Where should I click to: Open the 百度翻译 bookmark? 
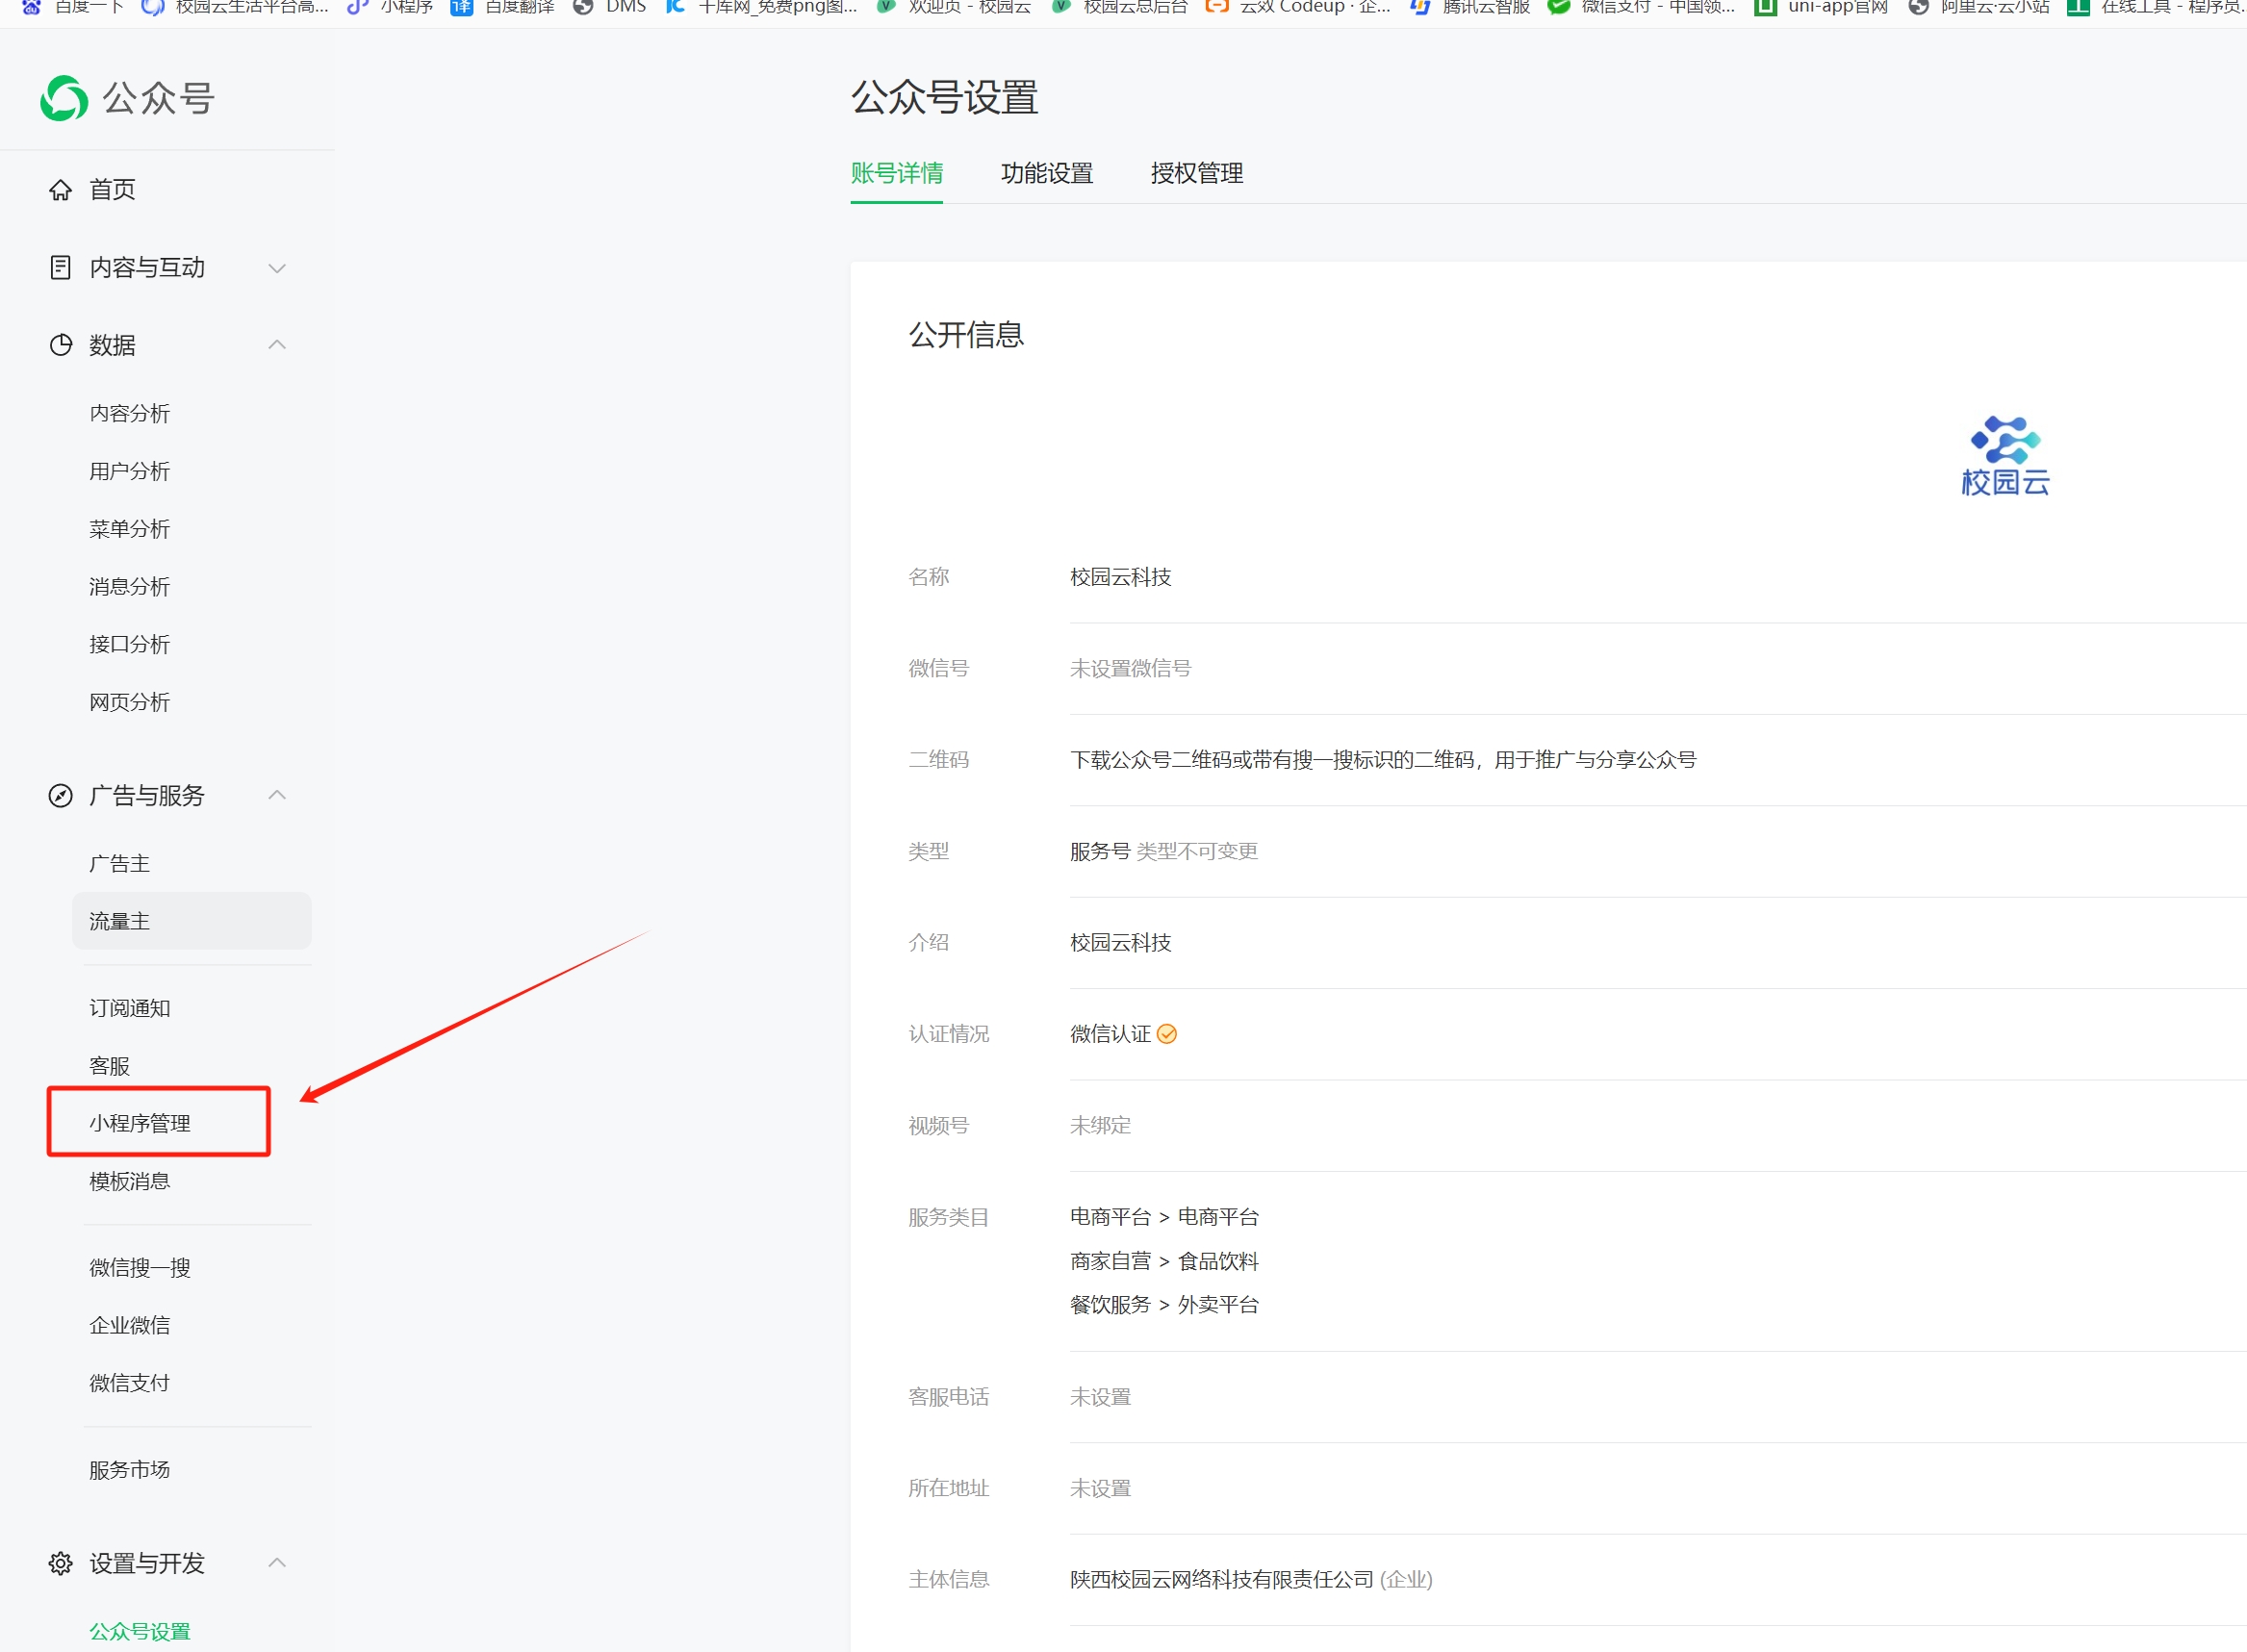click(x=503, y=7)
